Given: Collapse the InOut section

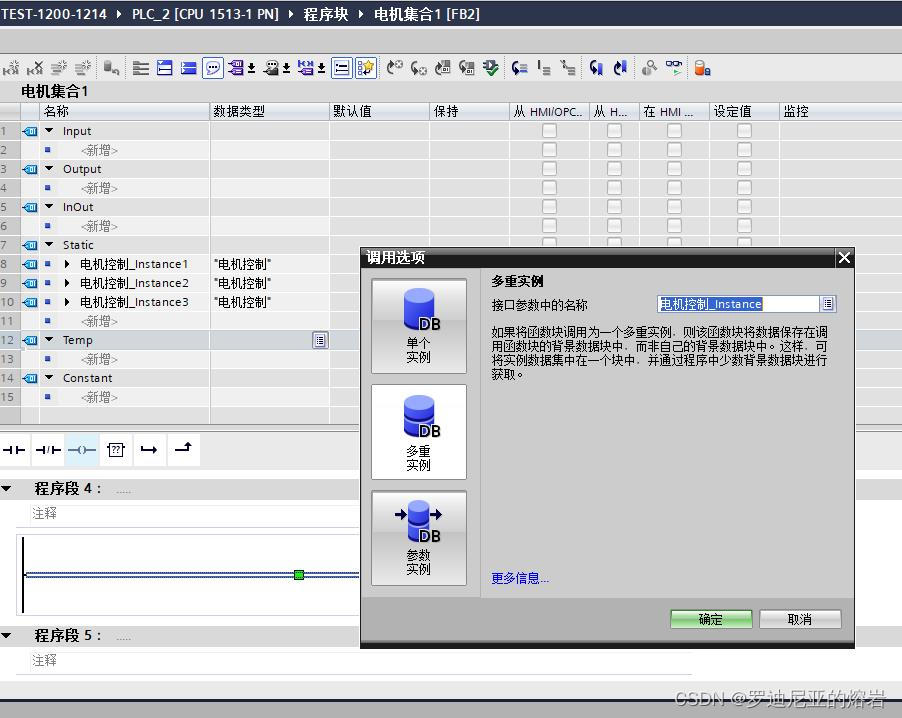Looking at the screenshot, I should (x=49, y=207).
